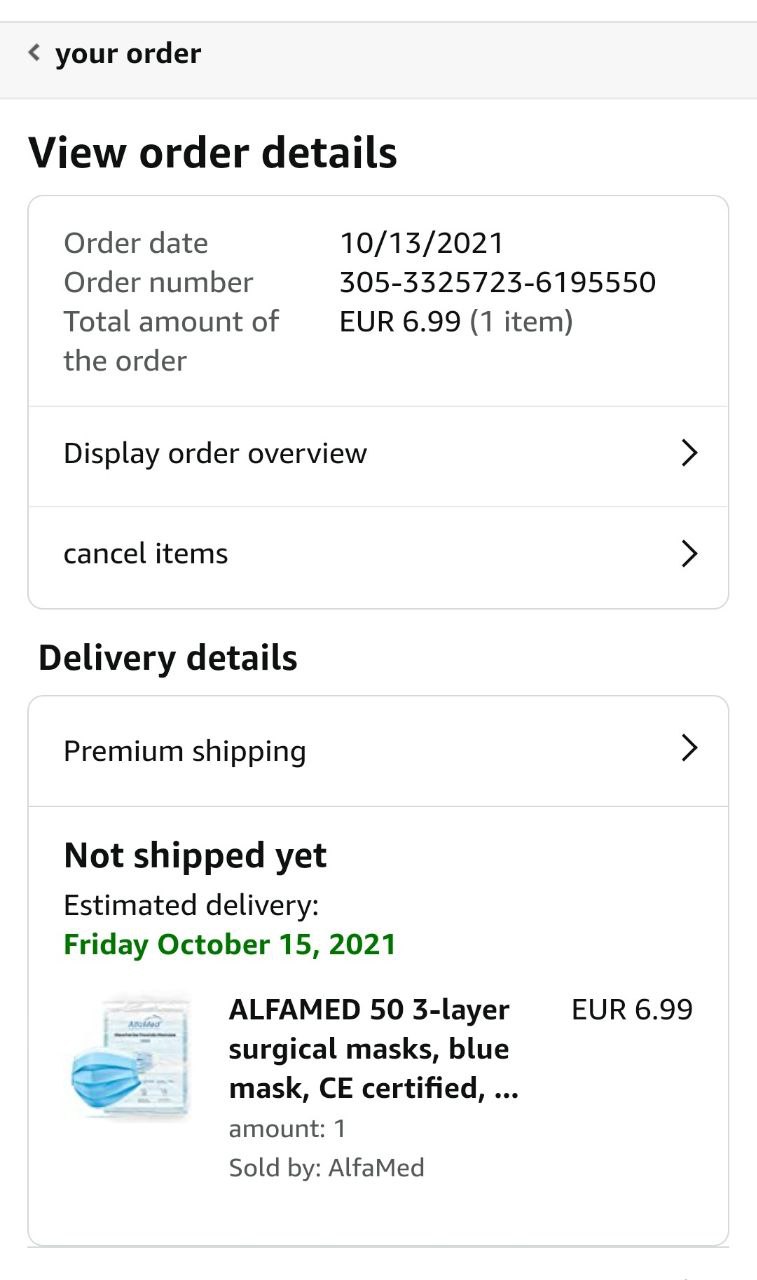Image resolution: width=757 pixels, height=1280 pixels.
Task: Click the 'Delivery details' section heading
Action: pyautogui.click(x=168, y=658)
